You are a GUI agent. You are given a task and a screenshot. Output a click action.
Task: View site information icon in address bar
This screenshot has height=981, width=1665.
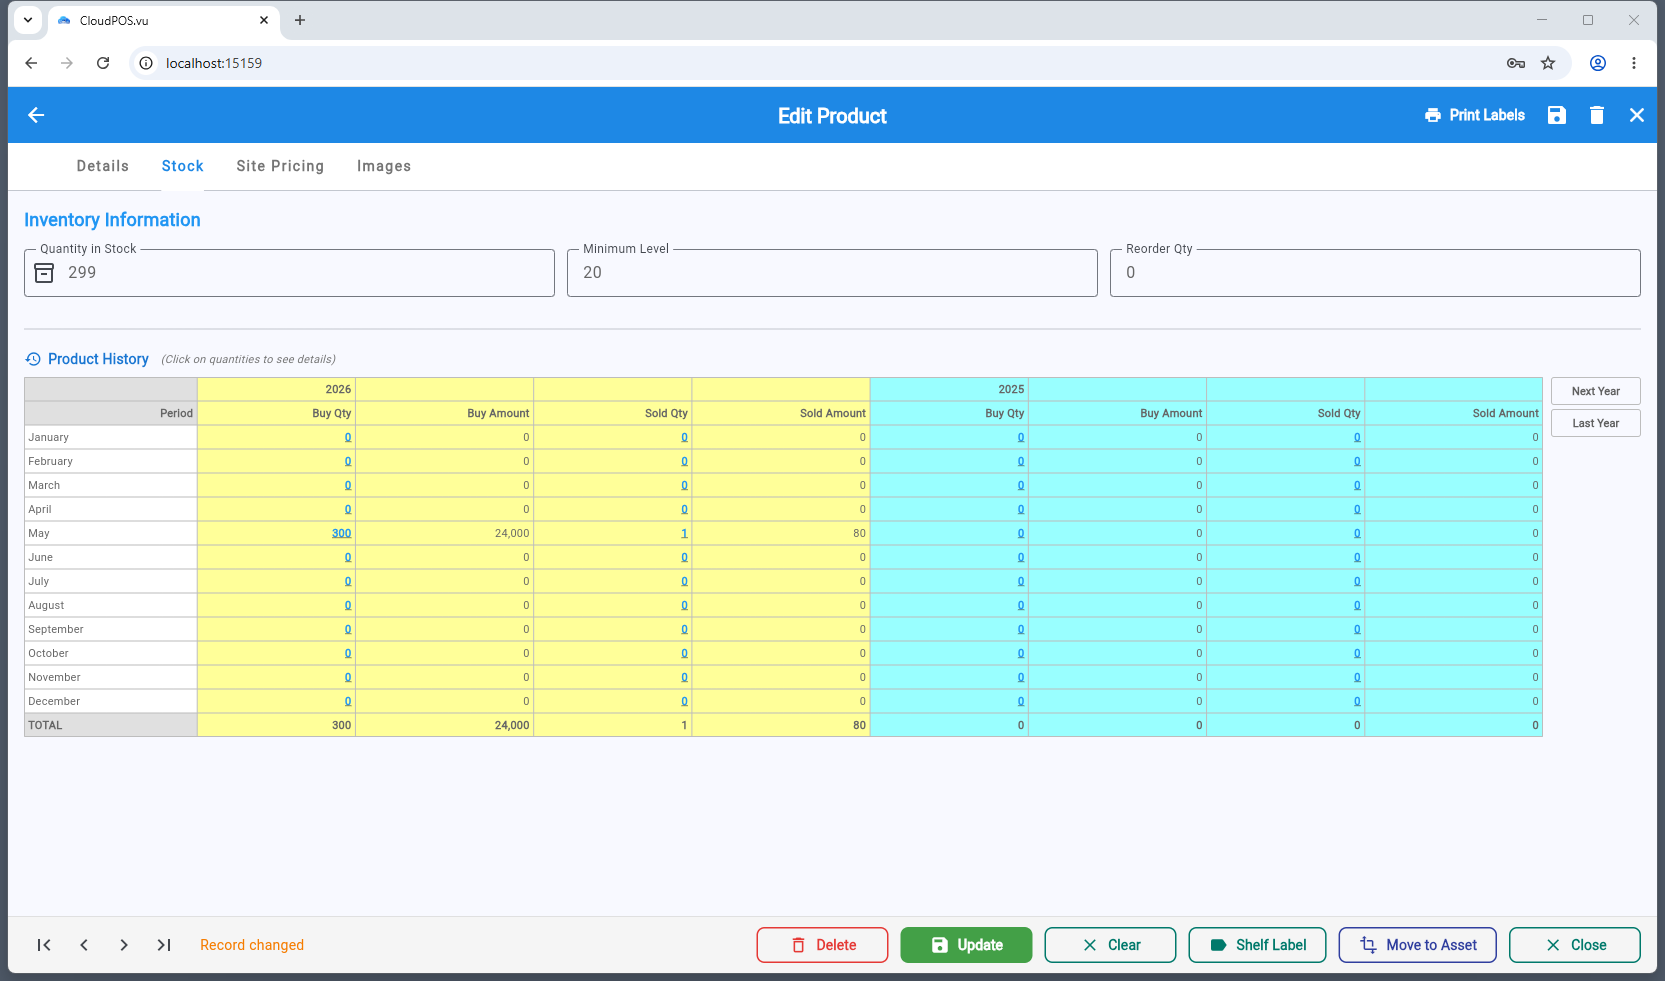pyautogui.click(x=146, y=63)
